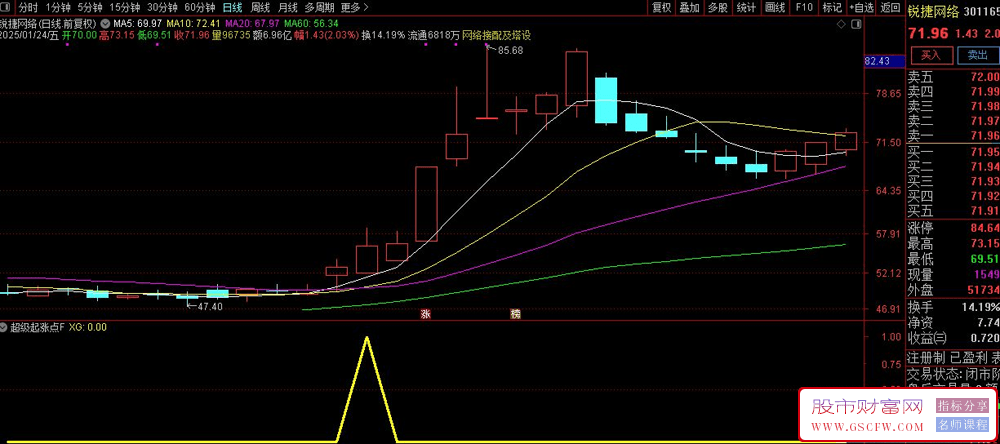
Task: Click the MA20: 67.97 indicator label
Action: click(x=253, y=24)
